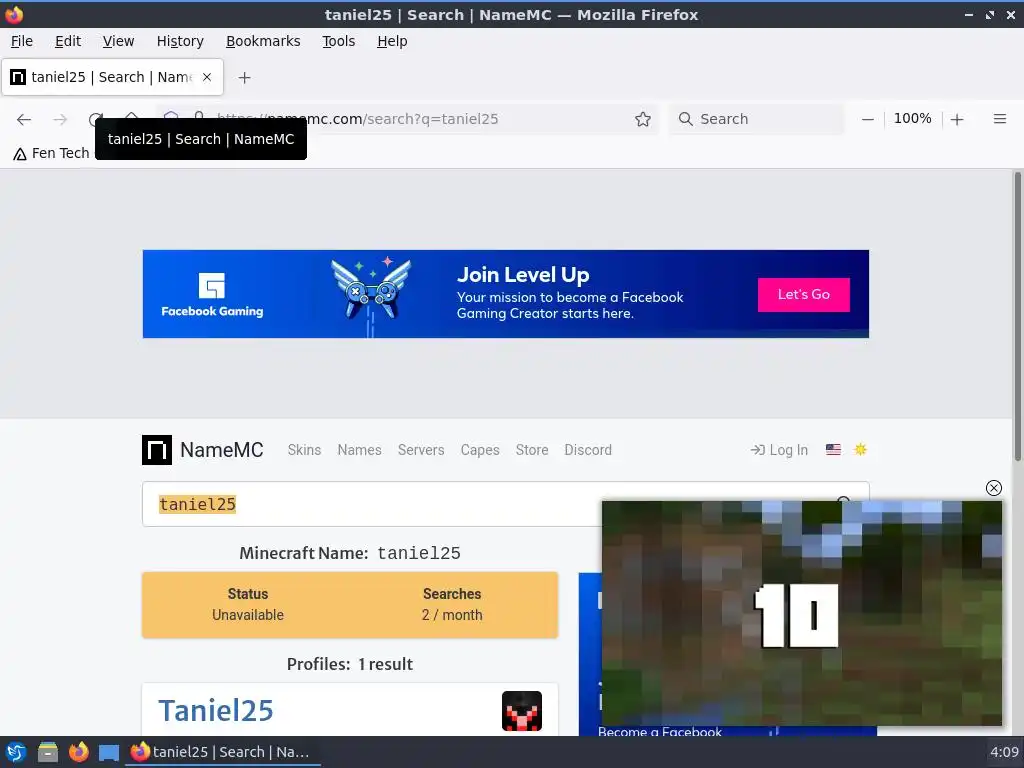The height and width of the screenshot is (768, 1024).
Task: Open the Edit menu
Action: (68, 41)
